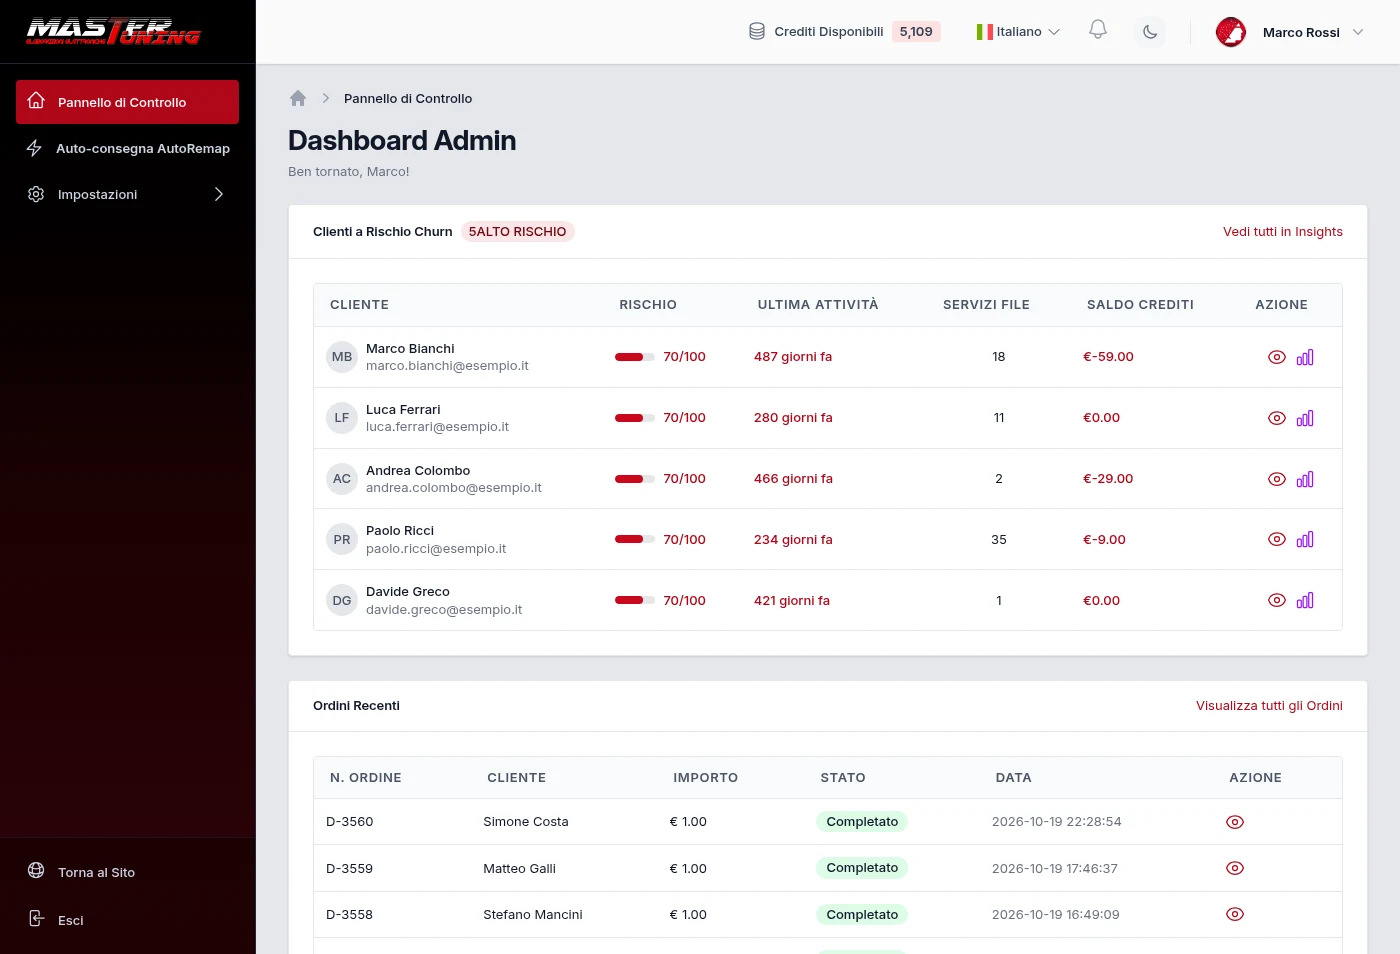Click email luca.ferrari@esempio.it
Screen dimensions: 1400x954
coord(437,427)
